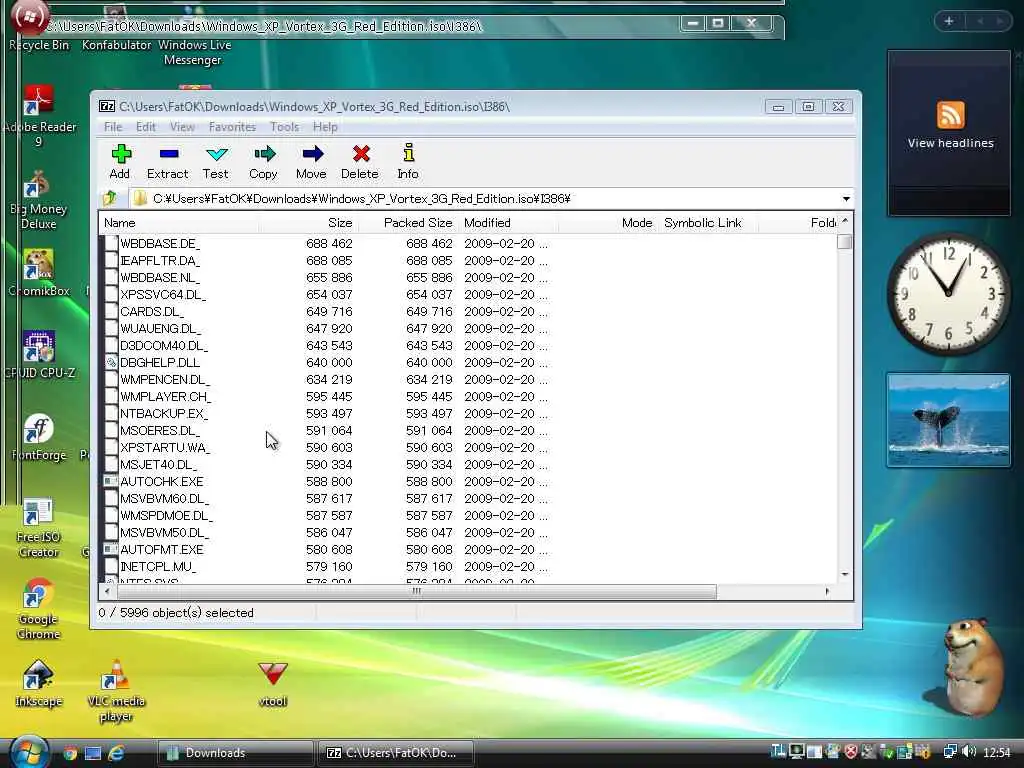Expand the address path dropdown
Viewport: 1024px width, 768px height.
[x=846, y=199]
